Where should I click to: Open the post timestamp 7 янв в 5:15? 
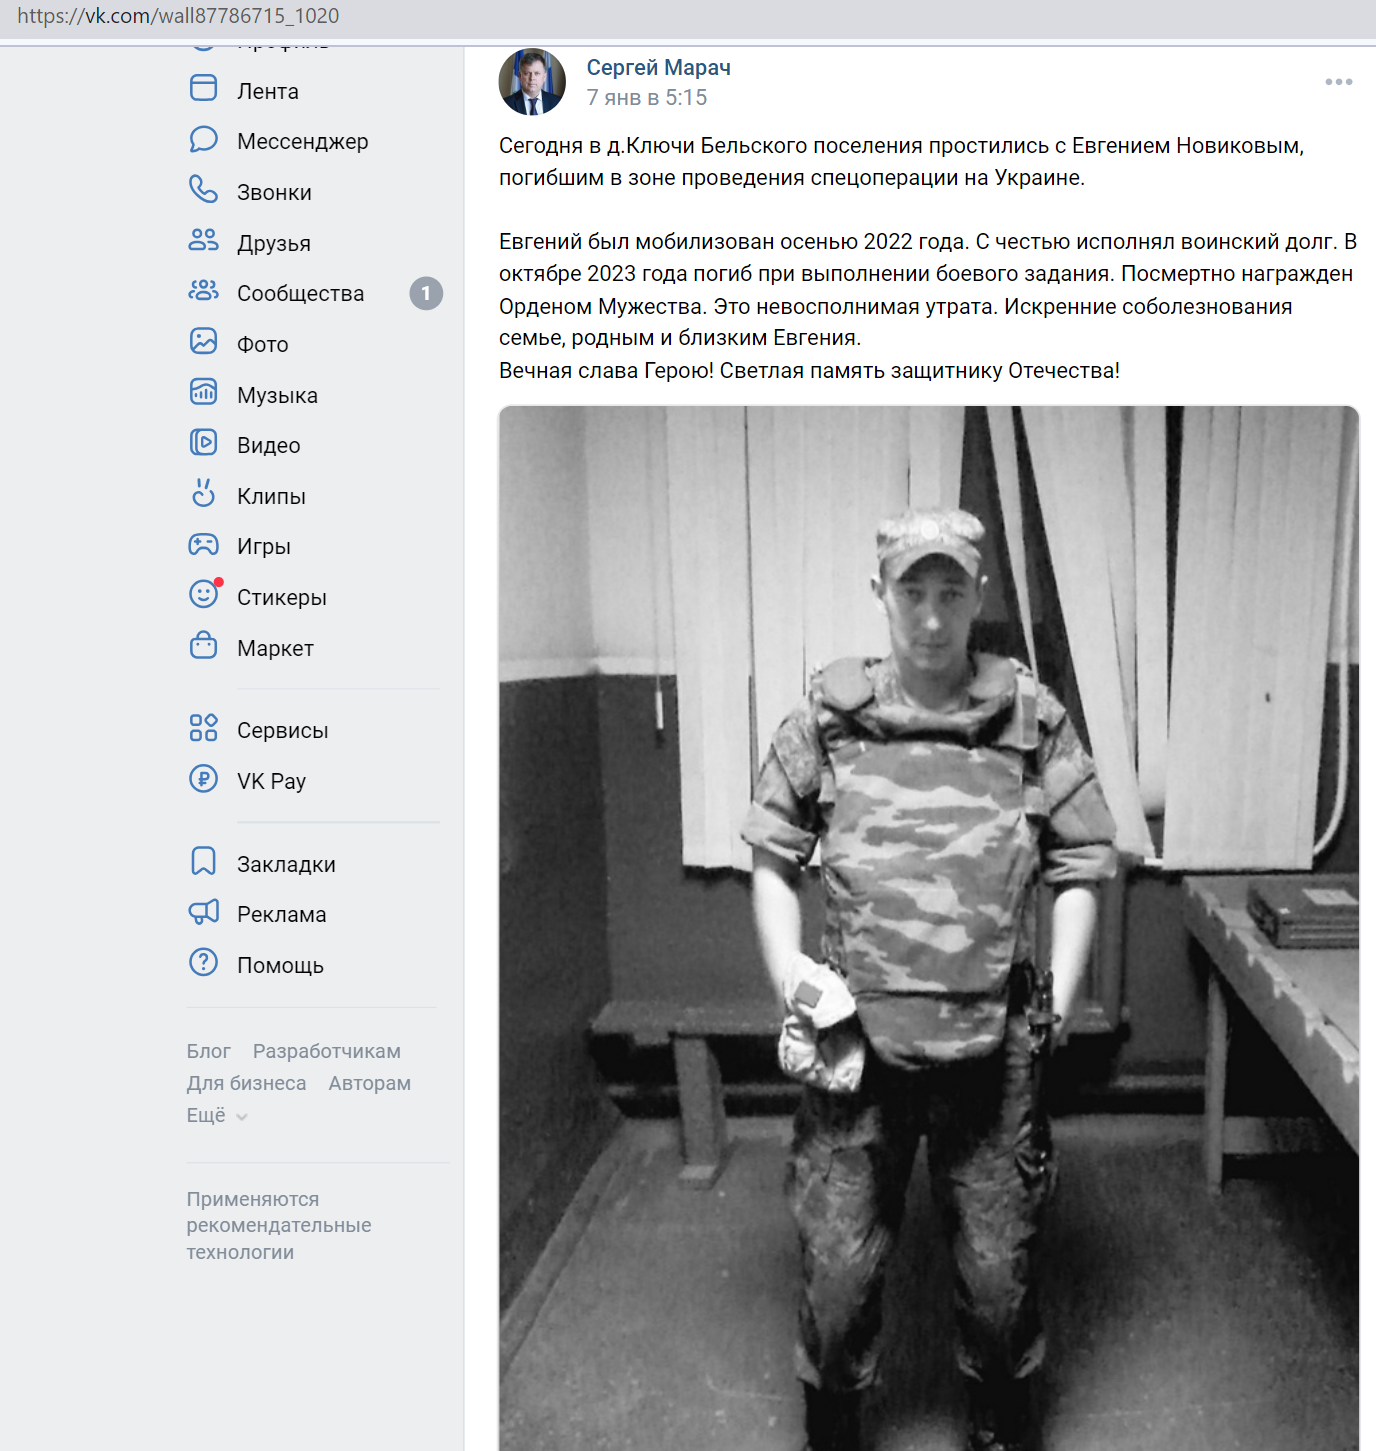tap(646, 97)
